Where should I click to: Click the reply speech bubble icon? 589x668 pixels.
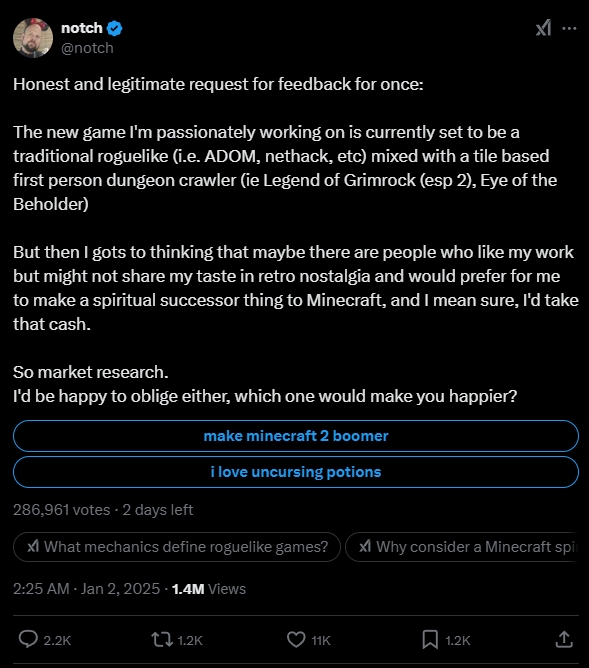[28, 639]
